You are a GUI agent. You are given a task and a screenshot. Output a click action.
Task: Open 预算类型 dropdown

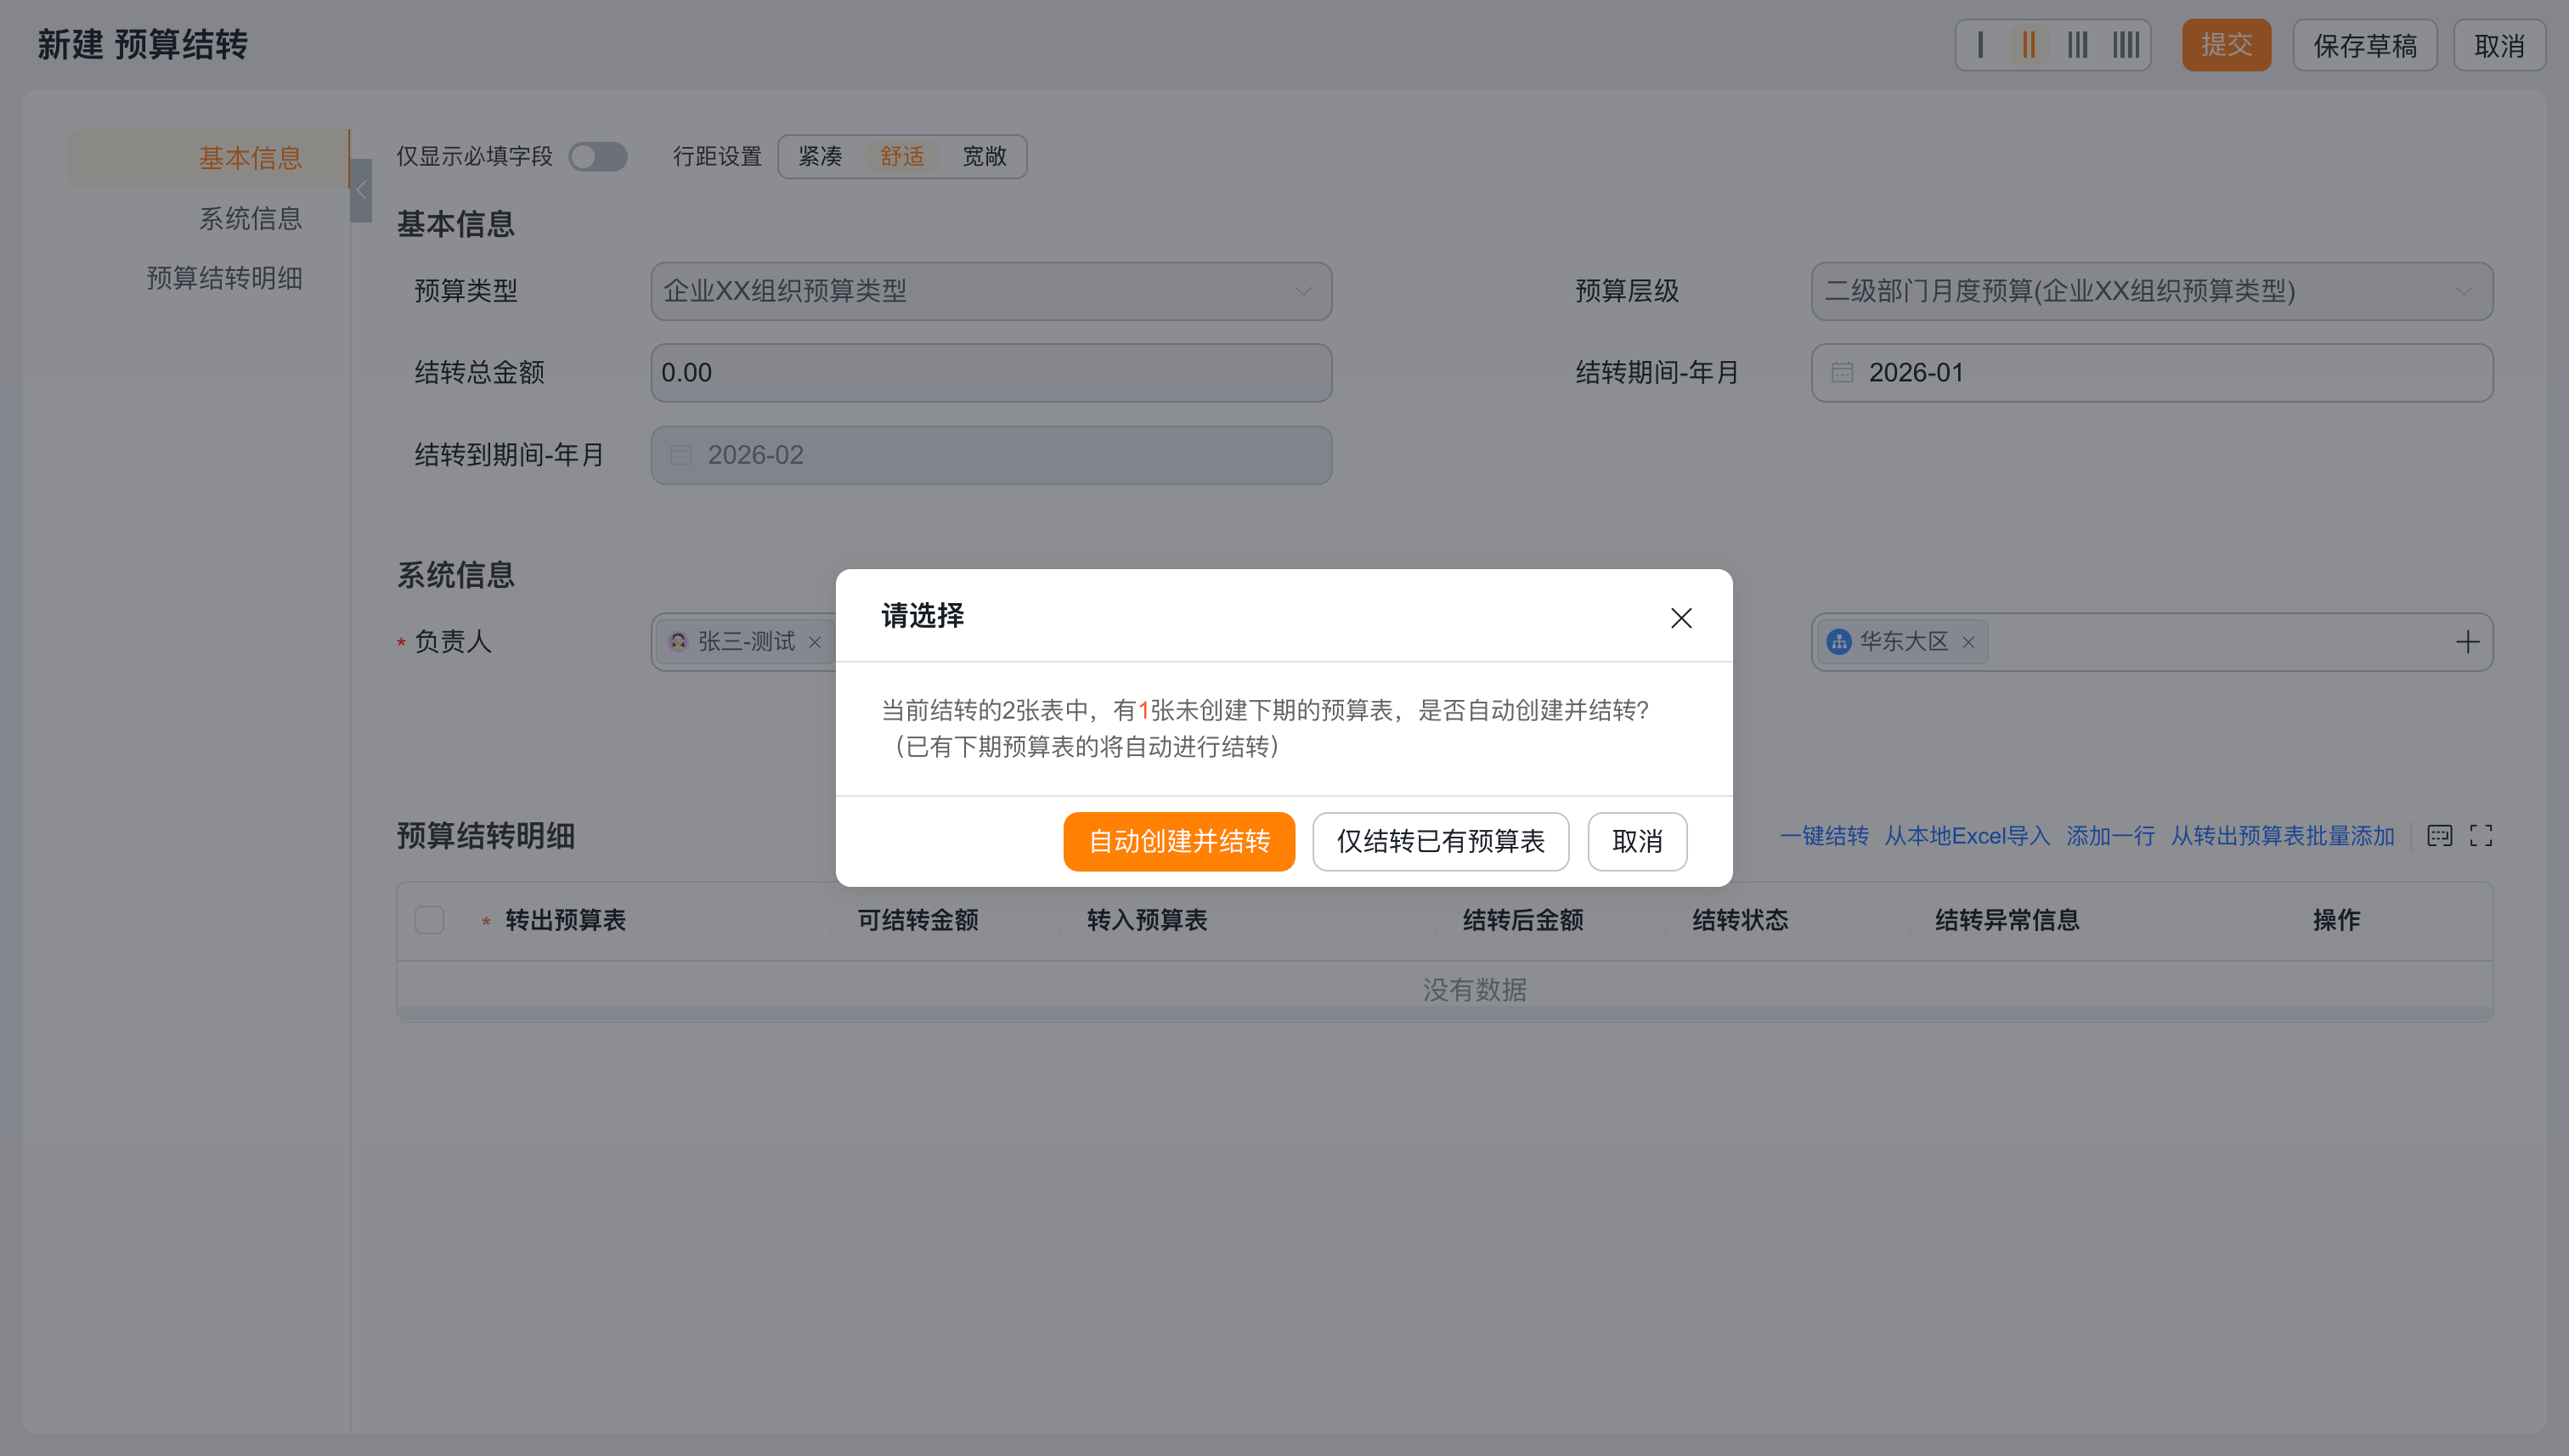991,291
